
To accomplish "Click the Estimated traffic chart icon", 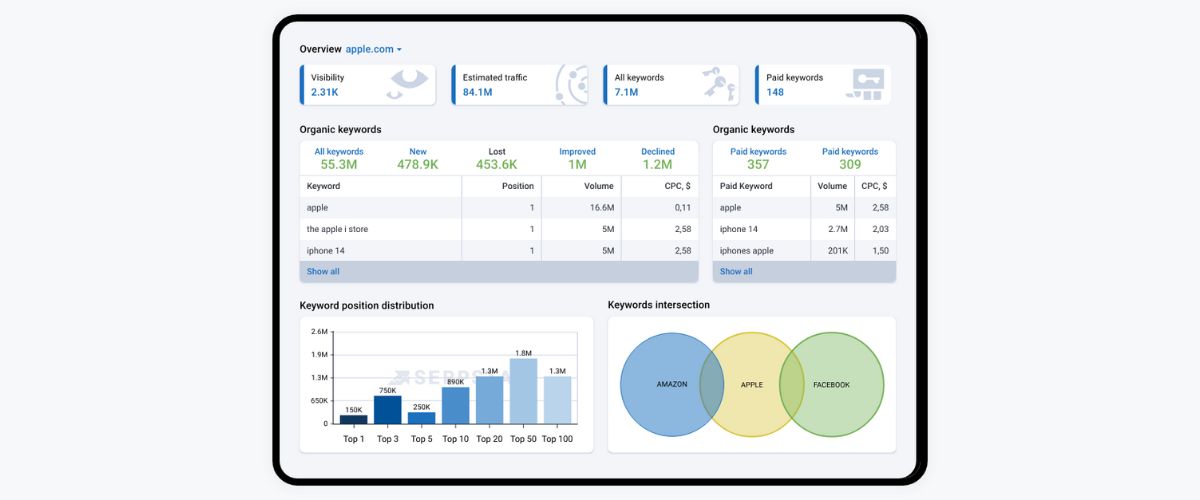I will coord(571,84).
